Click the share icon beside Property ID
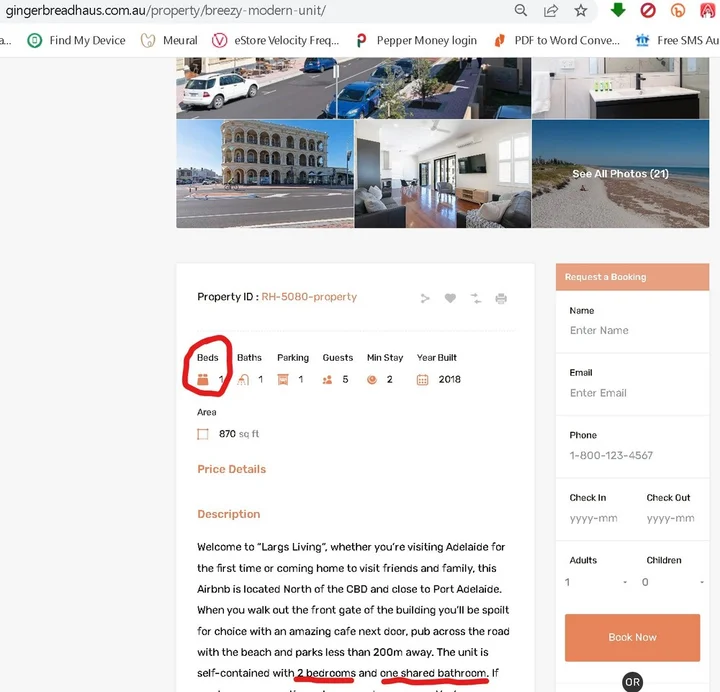This screenshot has height=692, width=720. (425, 298)
